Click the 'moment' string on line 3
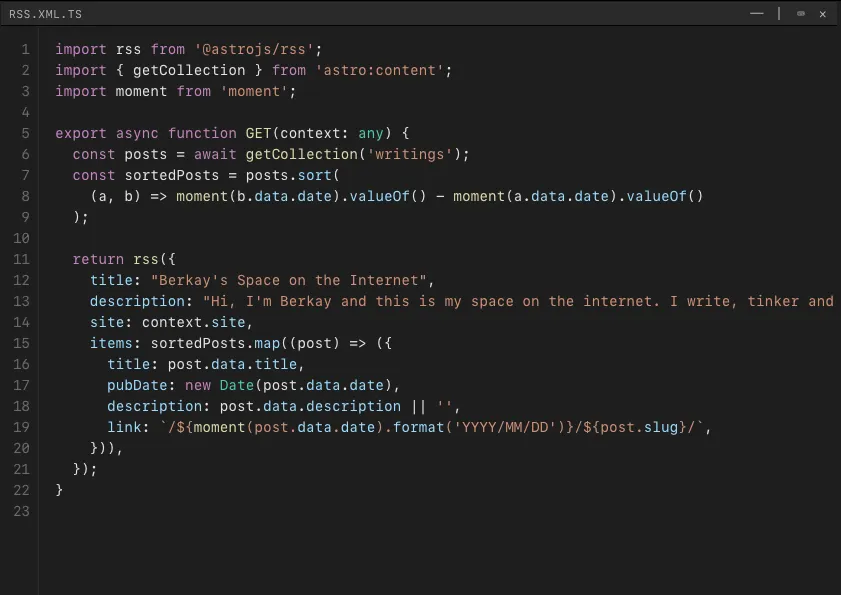 pos(254,91)
